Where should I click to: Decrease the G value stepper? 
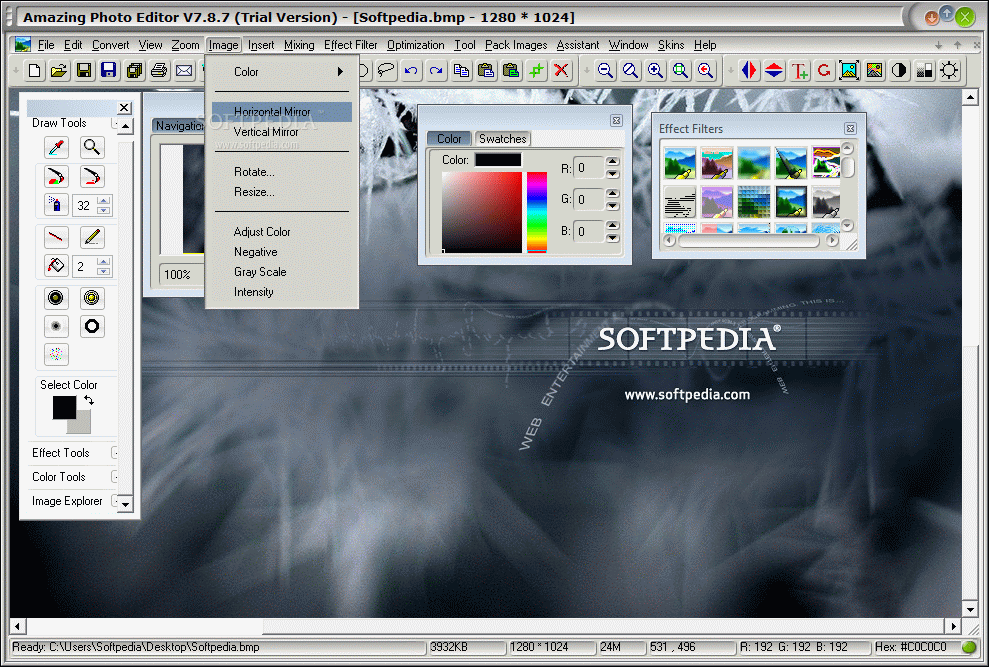pyautogui.click(x=612, y=206)
